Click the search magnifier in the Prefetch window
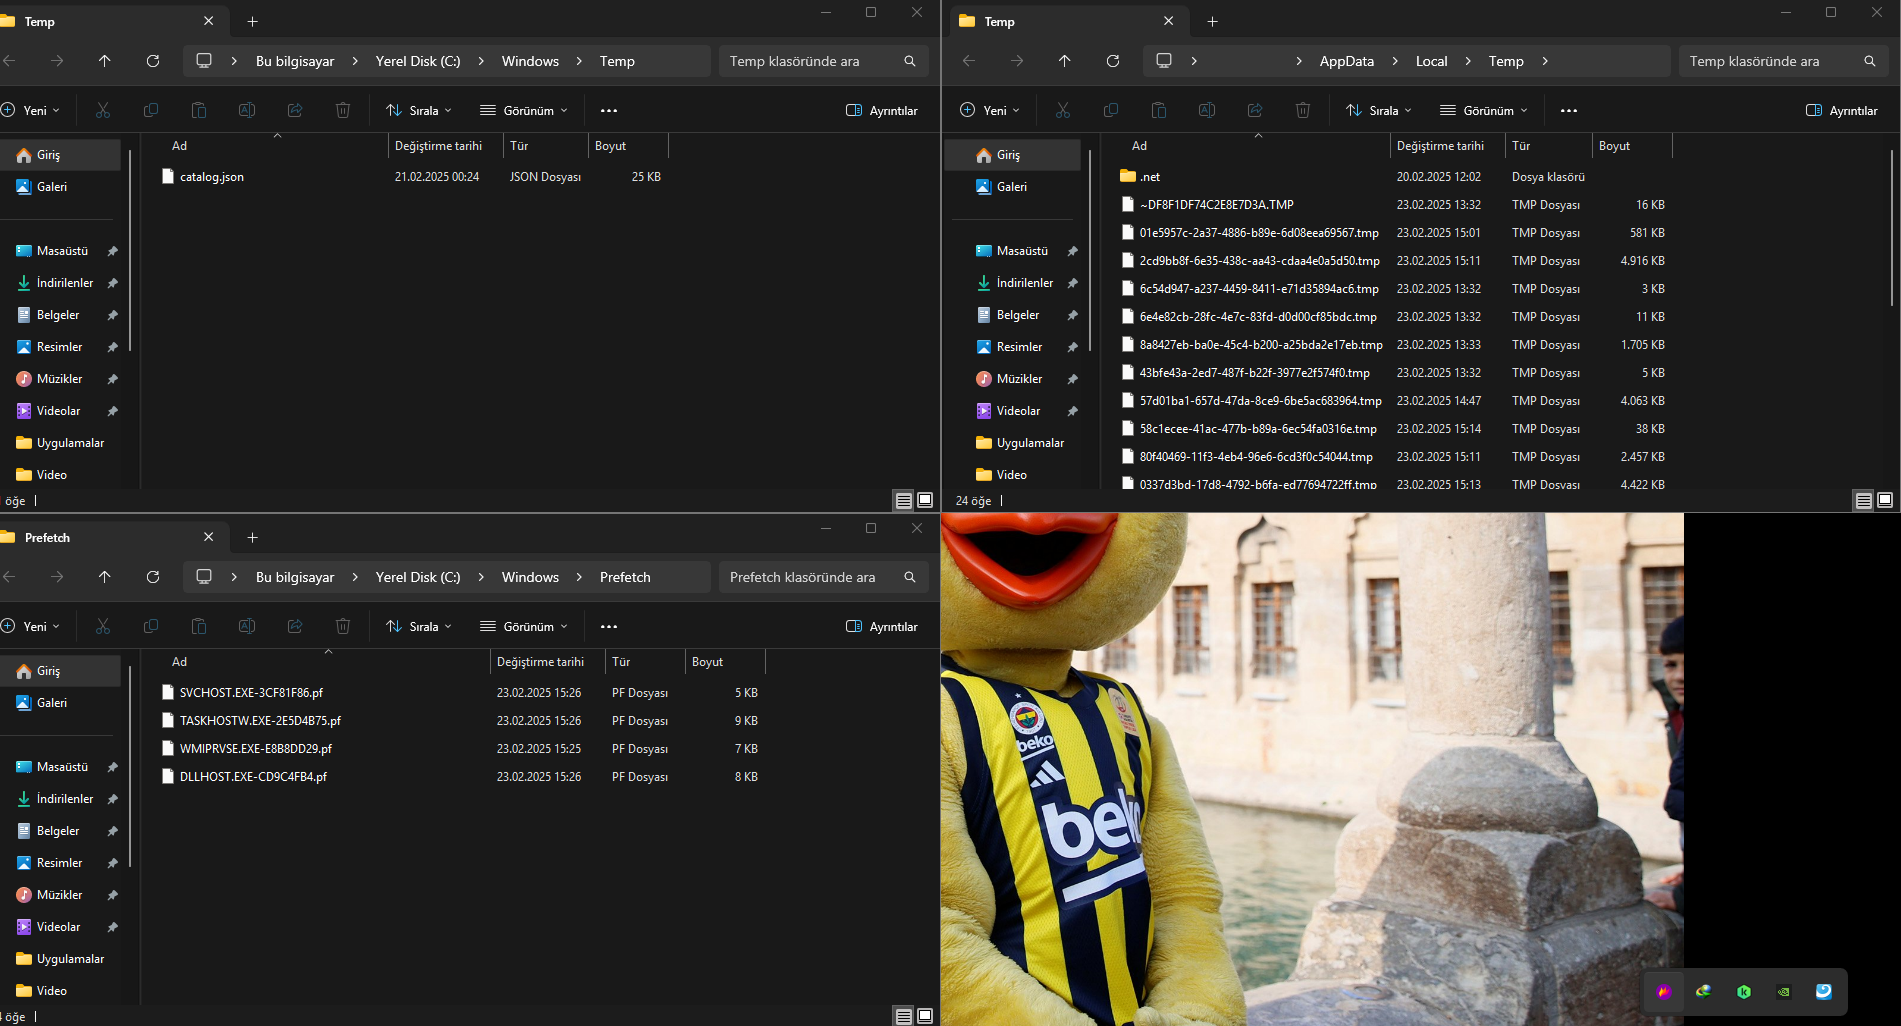The image size is (1901, 1026). click(x=910, y=577)
